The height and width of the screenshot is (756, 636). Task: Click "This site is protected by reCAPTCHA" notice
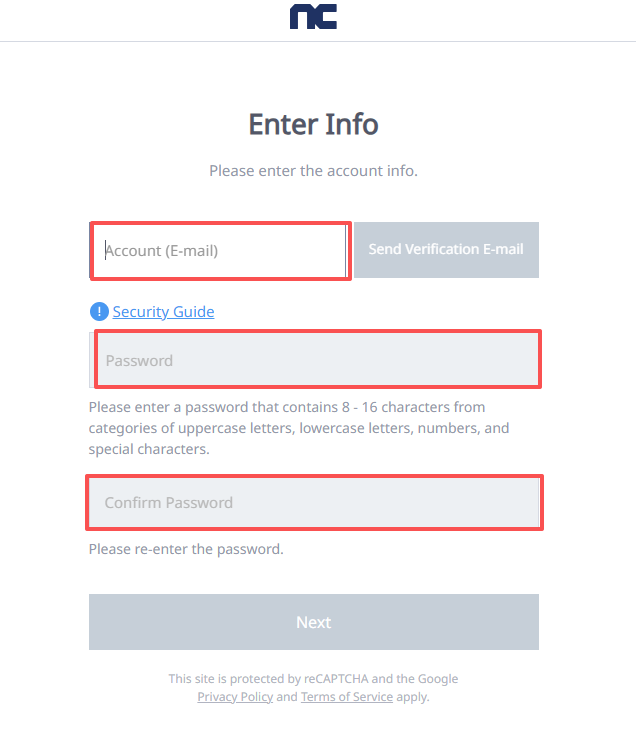coord(313,678)
